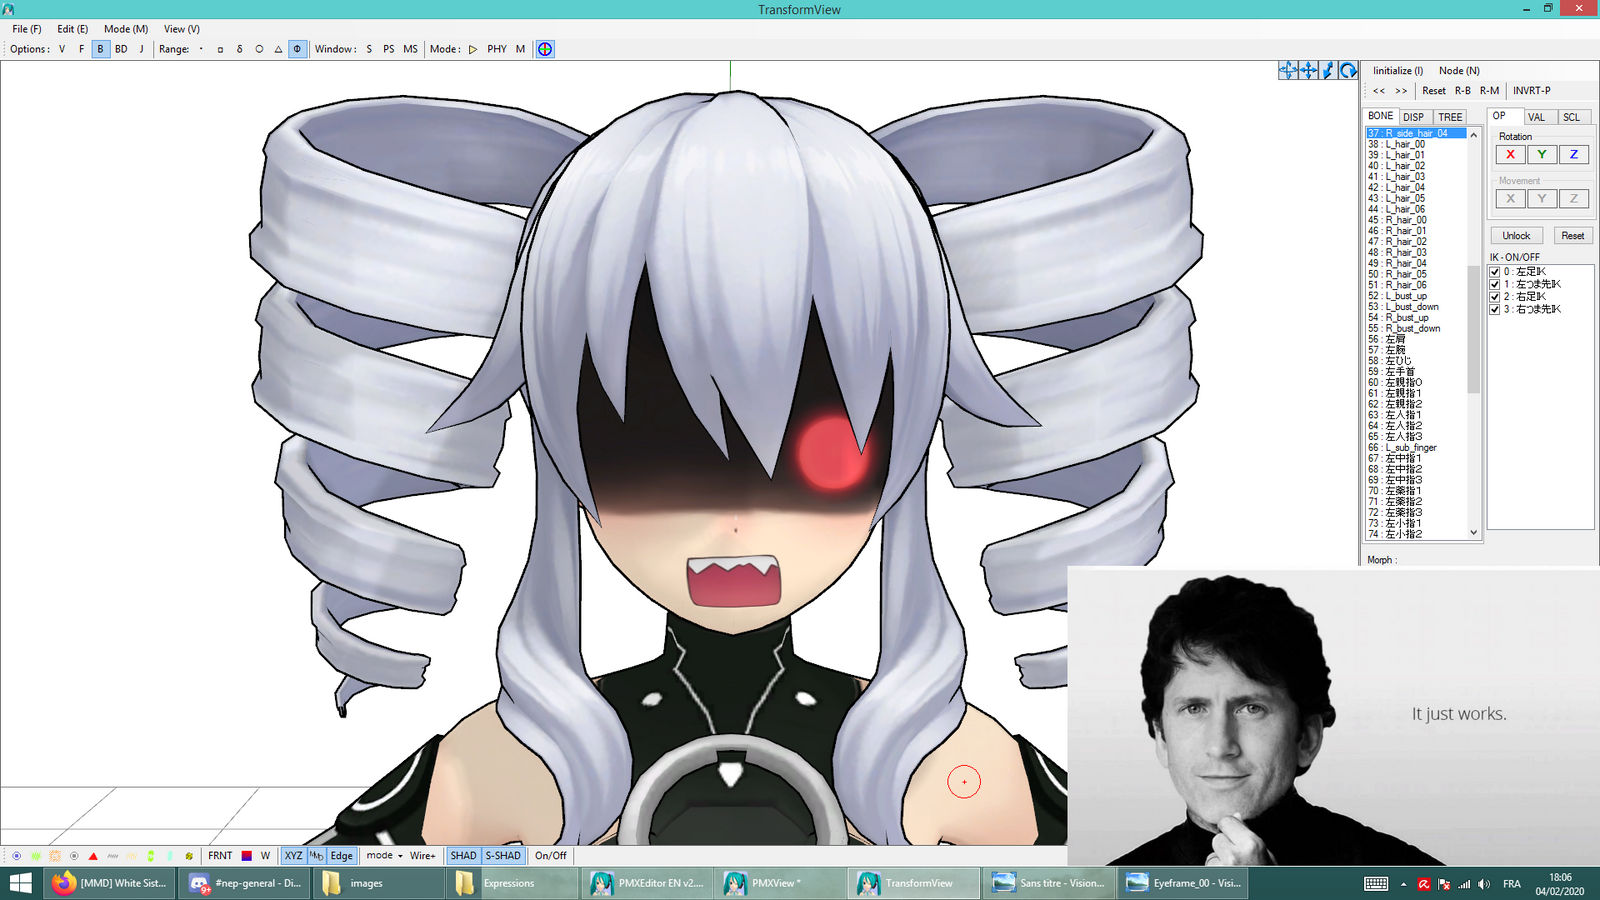Select the dot point range icon
The image size is (1600, 900).
(x=201, y=49)
